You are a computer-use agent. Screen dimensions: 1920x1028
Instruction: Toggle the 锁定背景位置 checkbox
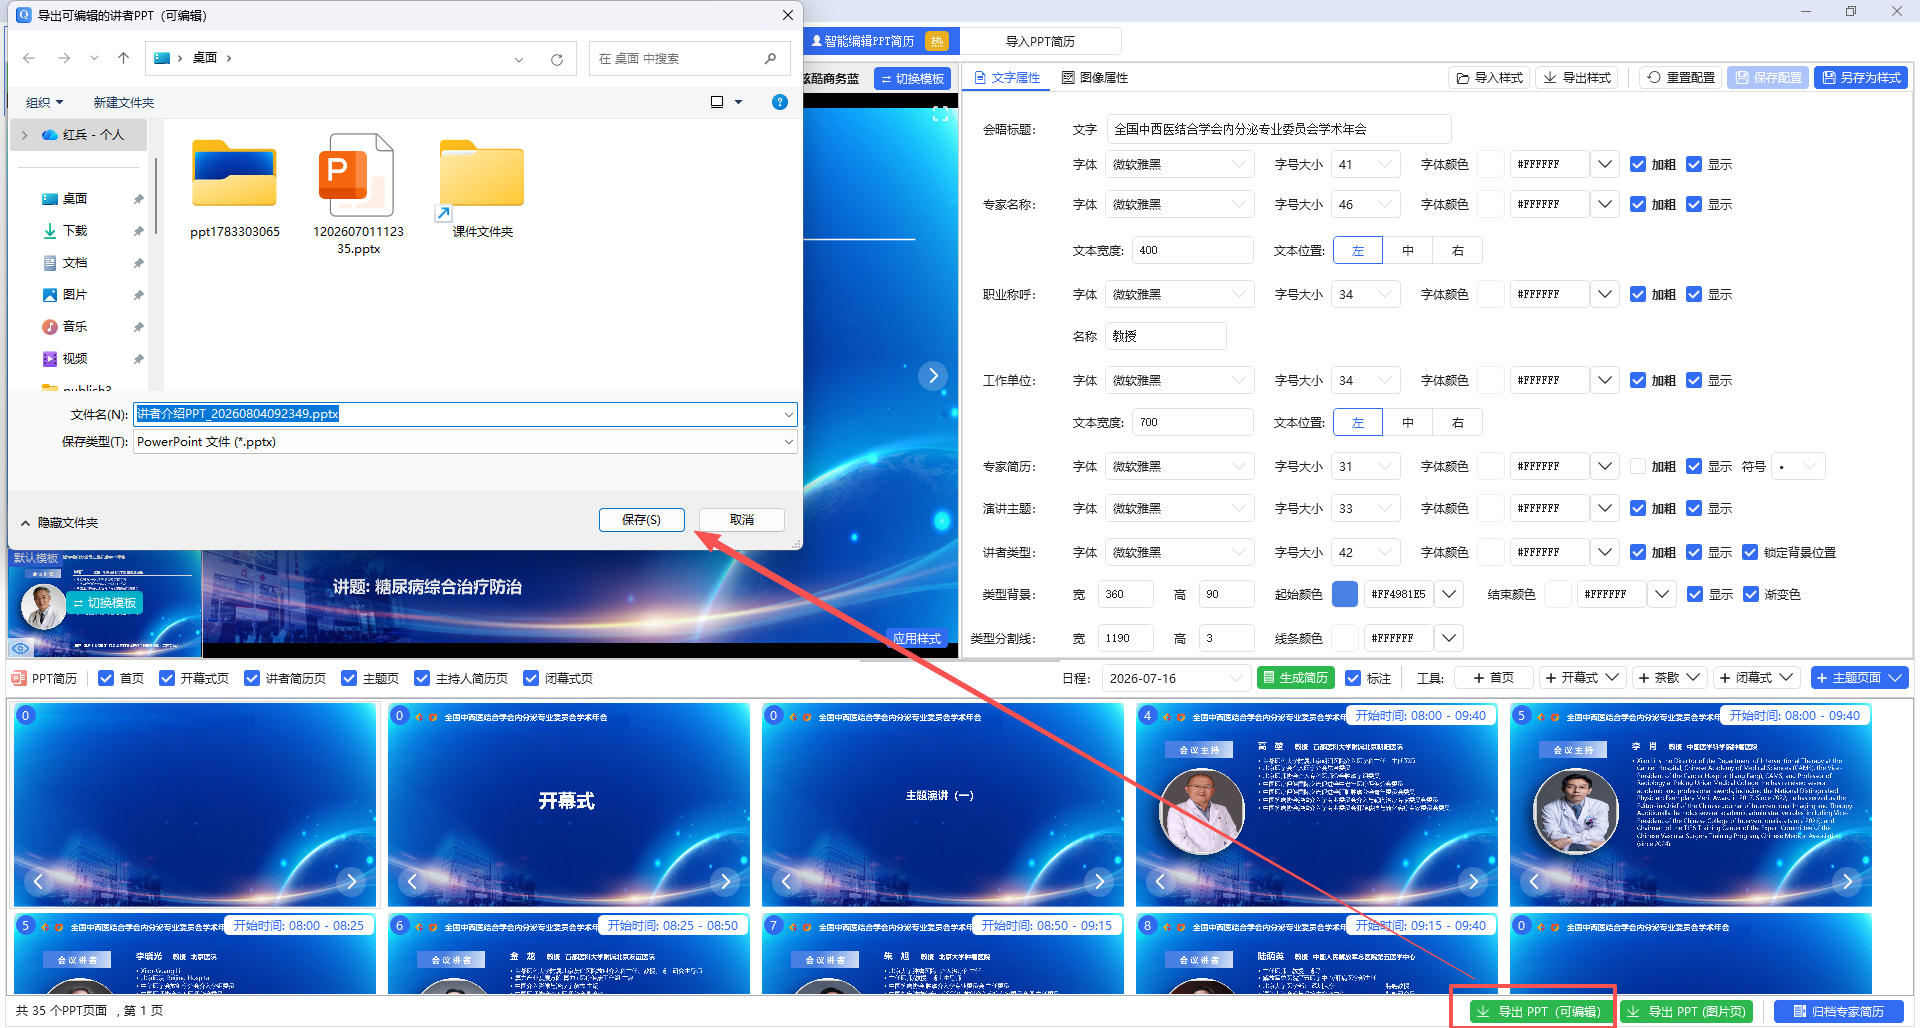click(1750, 552)
